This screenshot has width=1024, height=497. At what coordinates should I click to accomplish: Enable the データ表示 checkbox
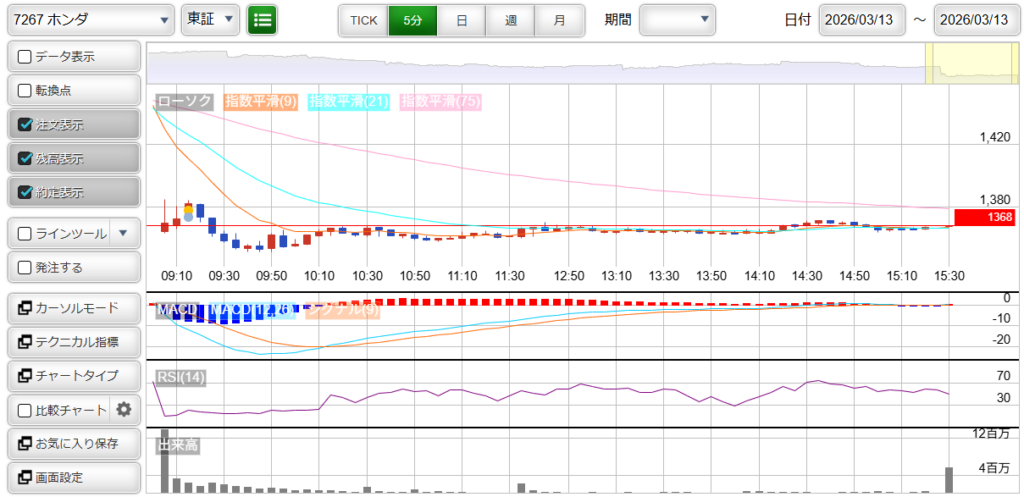(25, 57)
